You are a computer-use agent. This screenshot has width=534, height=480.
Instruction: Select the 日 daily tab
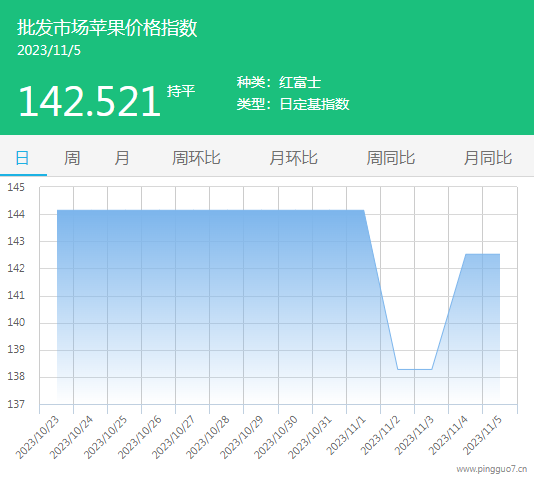[22, 158]
